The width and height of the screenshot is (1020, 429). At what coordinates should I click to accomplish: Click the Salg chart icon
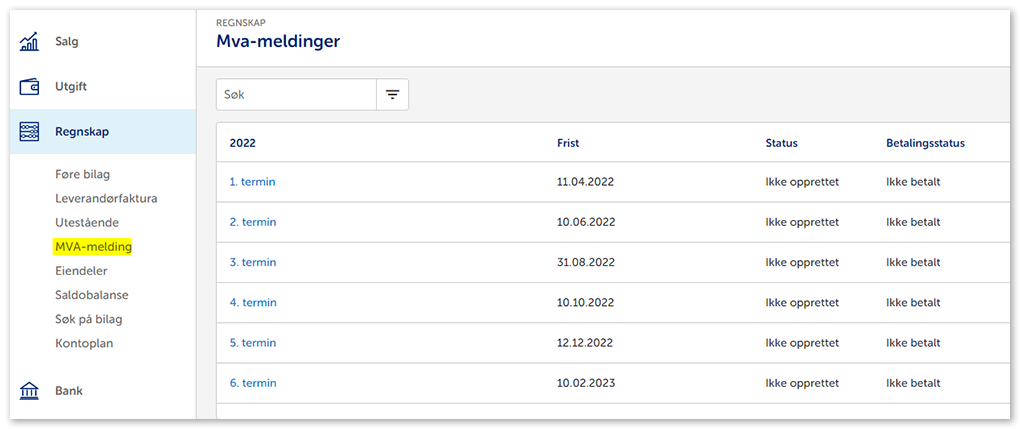coord(29,42)
